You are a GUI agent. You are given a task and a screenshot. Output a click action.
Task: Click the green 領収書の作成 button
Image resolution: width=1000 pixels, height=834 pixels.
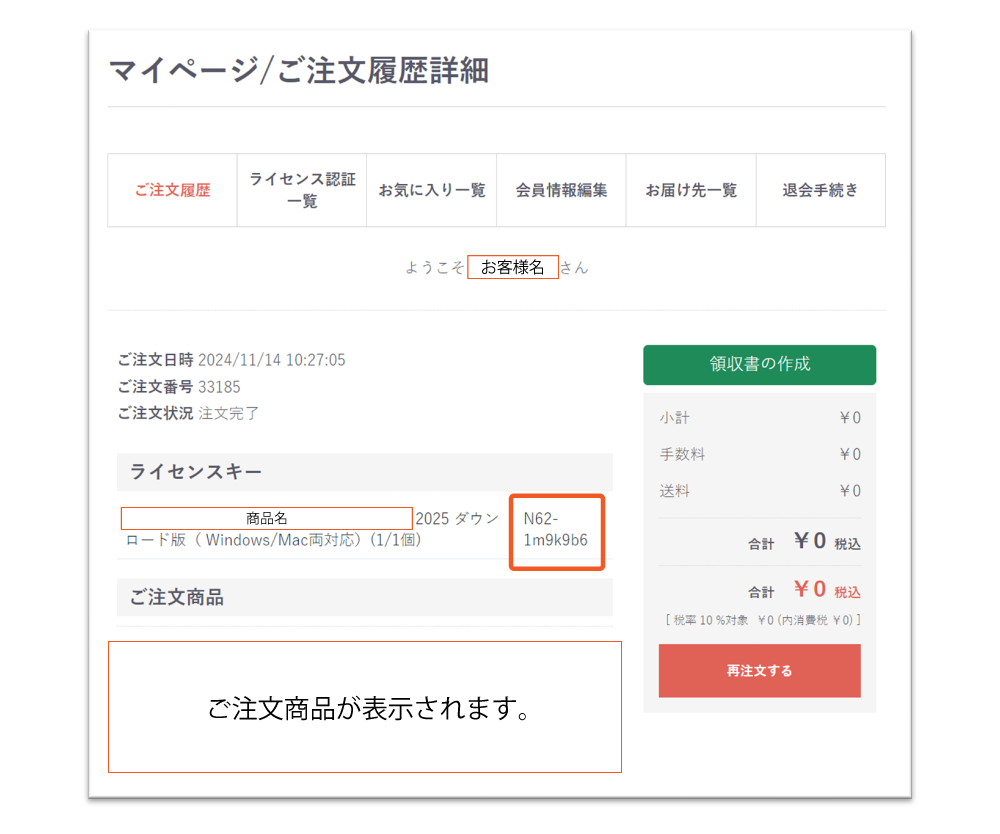[760, 365]
